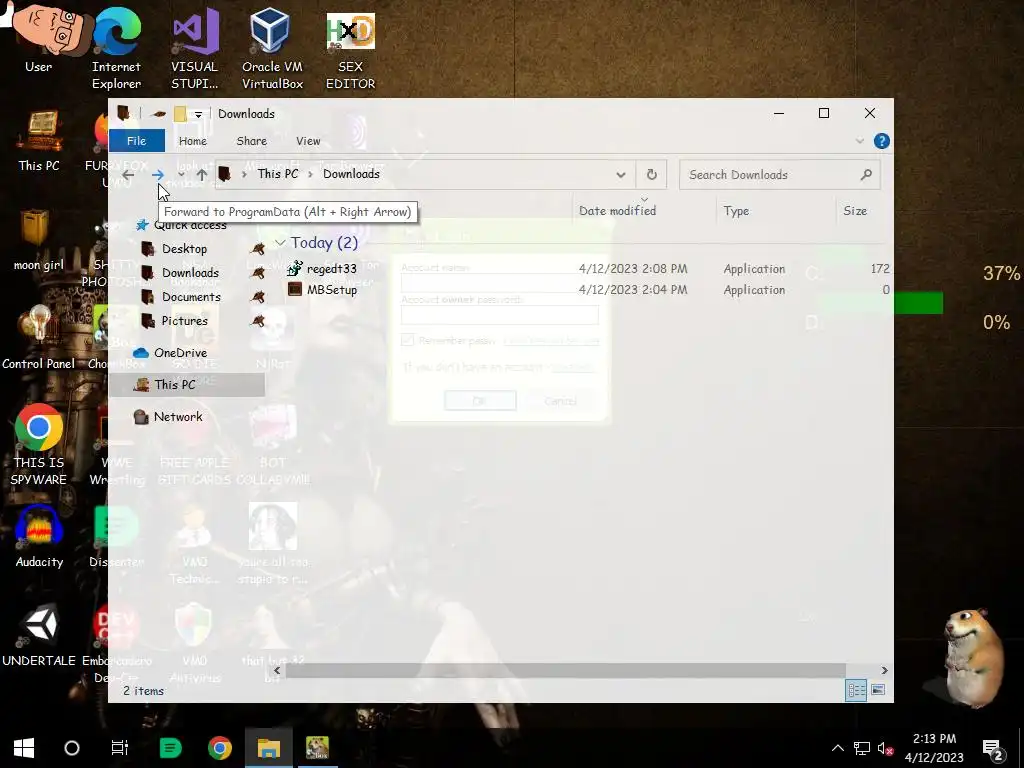Click Downloads breadcrumb in address bar
Viewport: 1024px width, 768px height.
pos(351,174)
